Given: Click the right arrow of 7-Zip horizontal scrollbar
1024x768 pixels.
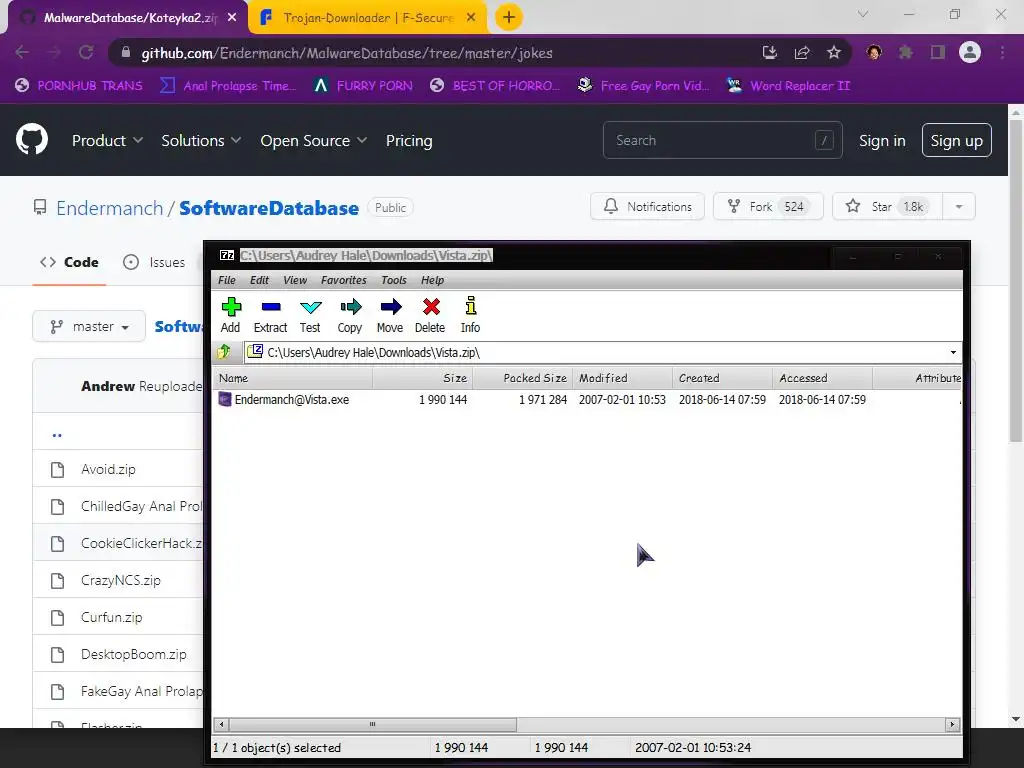Looking at the screenshot, I should coord(952,724).
